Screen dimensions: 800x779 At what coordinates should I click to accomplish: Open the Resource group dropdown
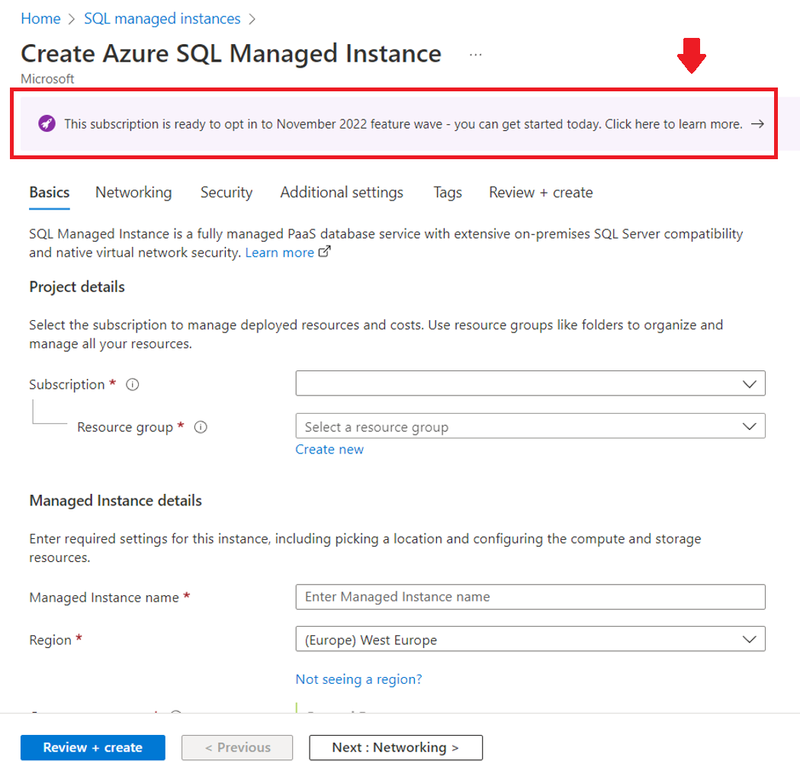click(530, 426)
